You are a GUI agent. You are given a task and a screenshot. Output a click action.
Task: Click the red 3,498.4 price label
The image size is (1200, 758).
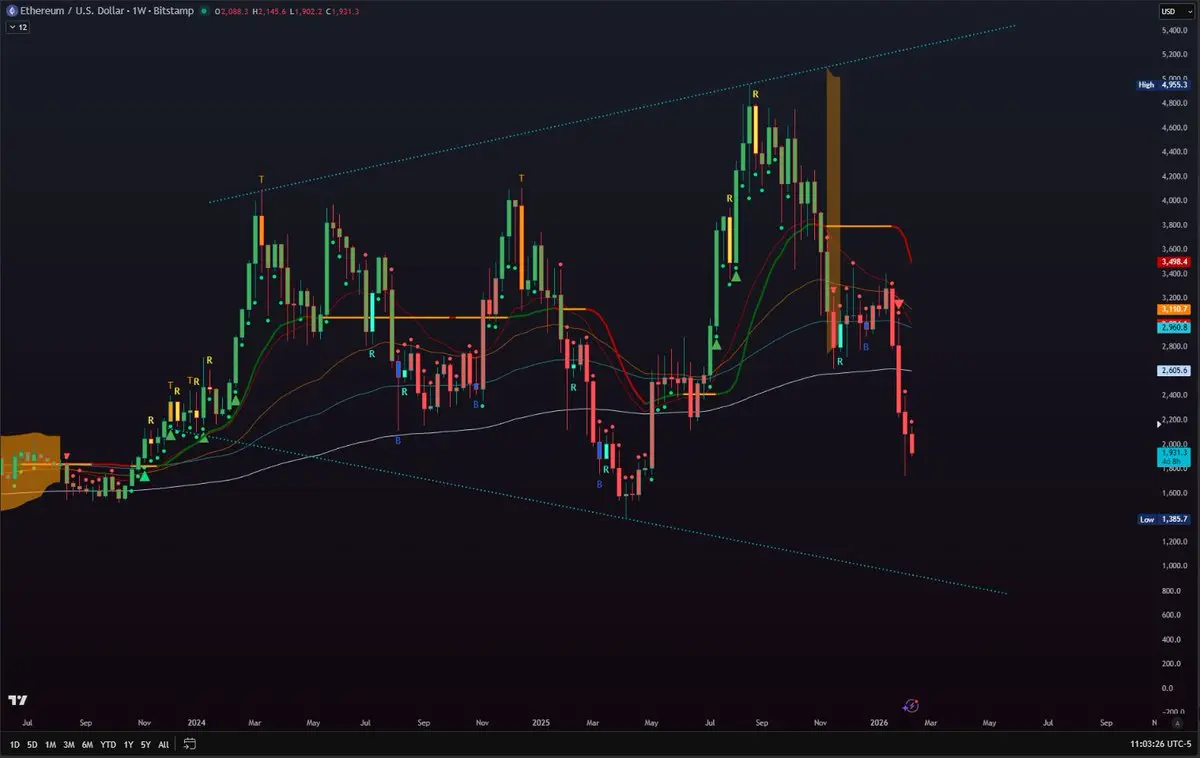click(x=1174, y=262)
